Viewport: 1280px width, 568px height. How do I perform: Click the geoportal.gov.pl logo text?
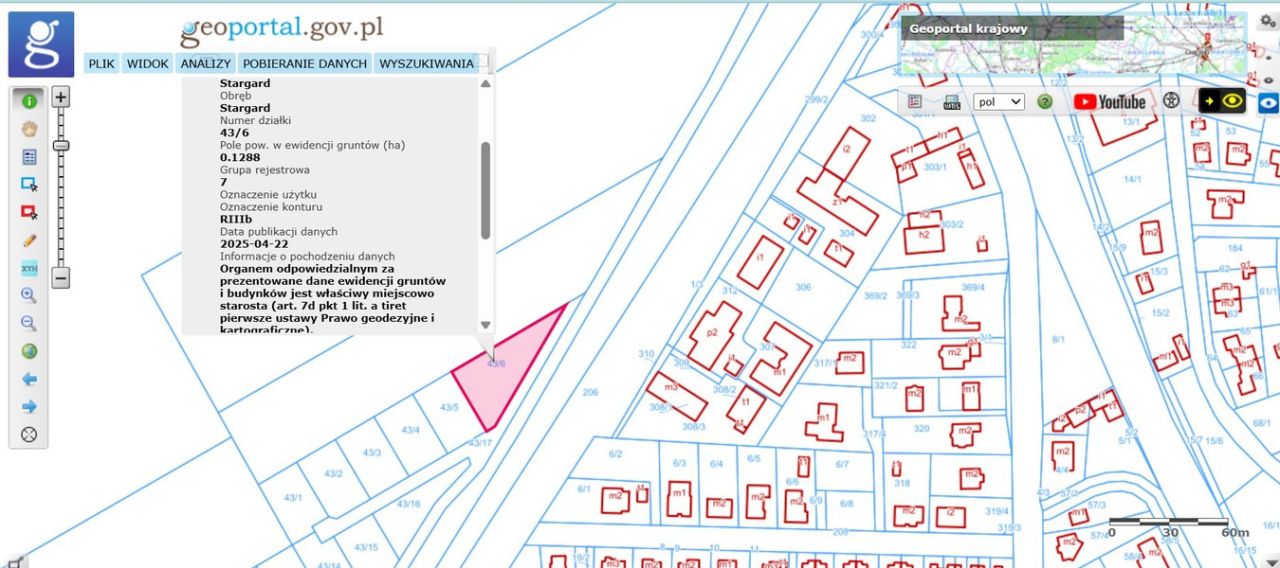coord(282,30)
